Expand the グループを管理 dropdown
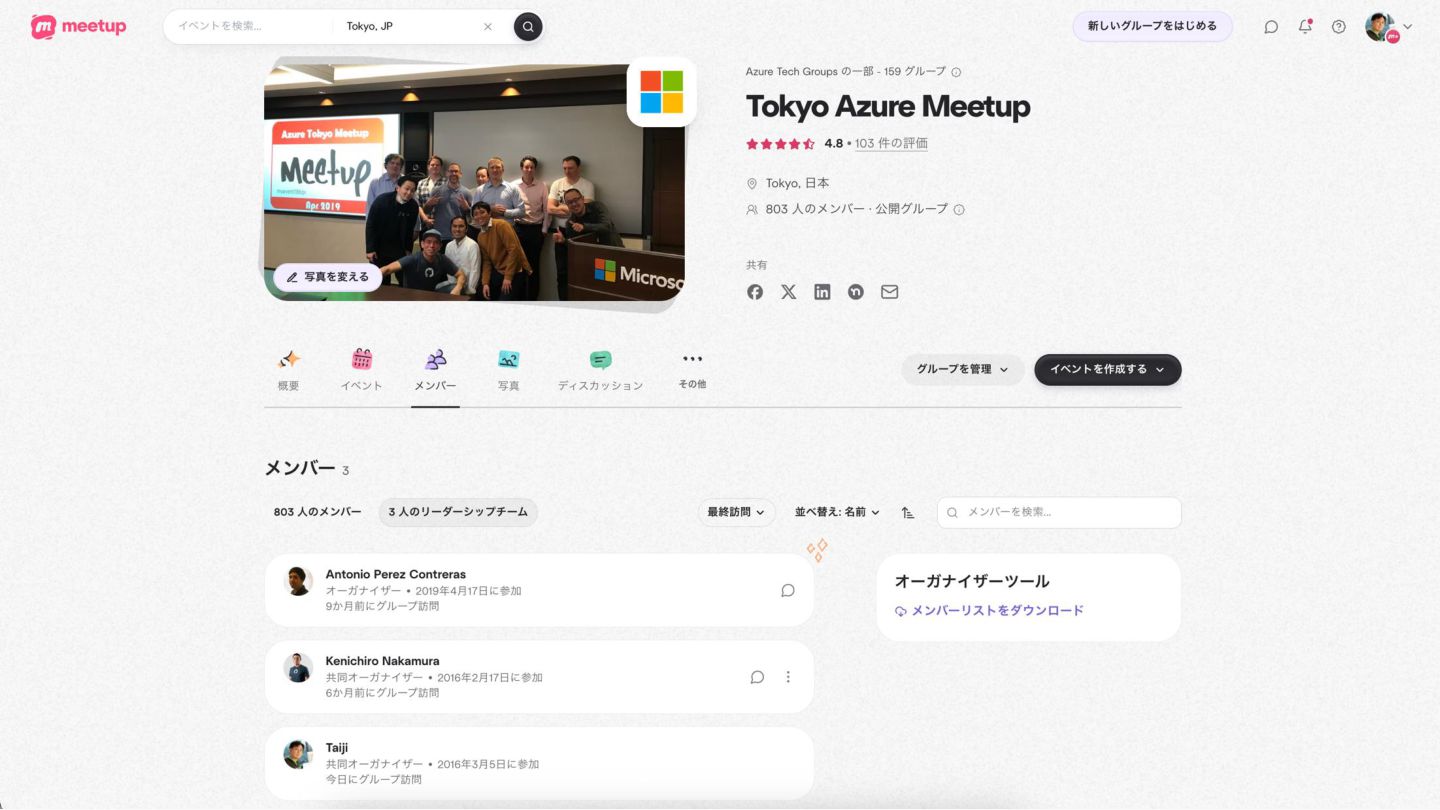Image resolution: width=1440 pixels, height=810 pixels. pyautogui.click(x=963, y=370)
